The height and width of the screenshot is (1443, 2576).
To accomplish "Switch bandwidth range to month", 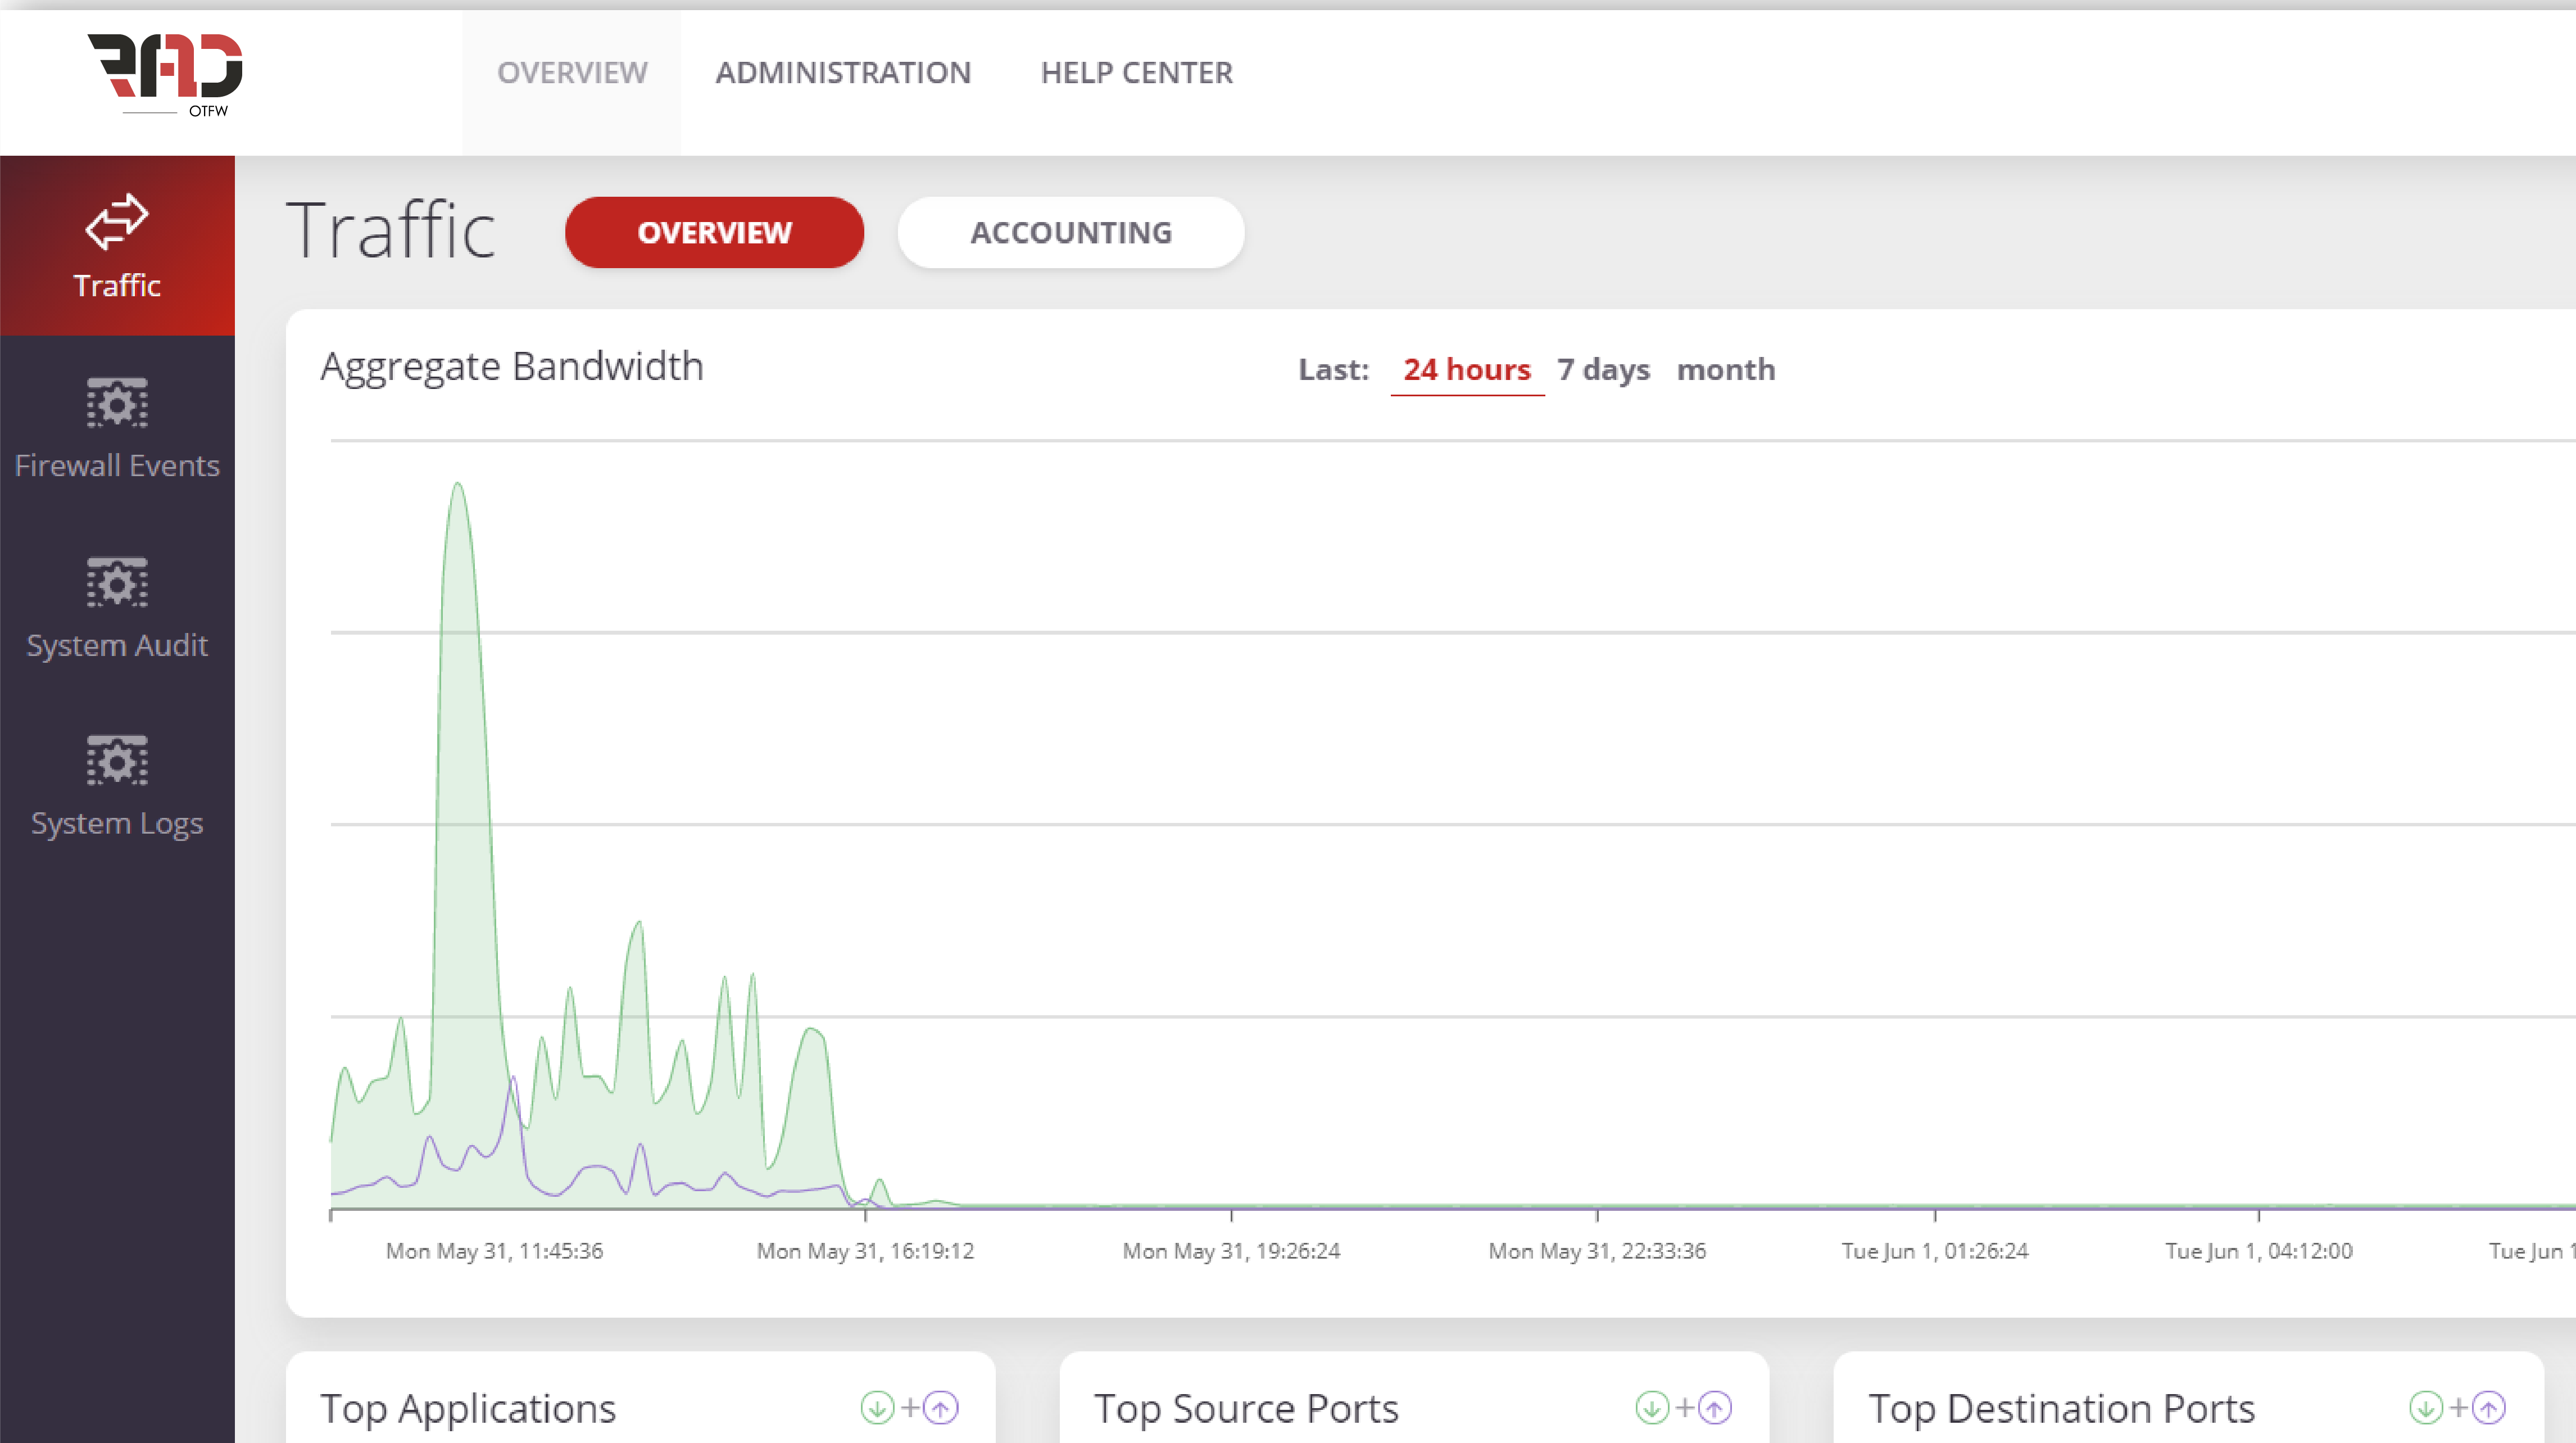I will (x=1725, y=370).
